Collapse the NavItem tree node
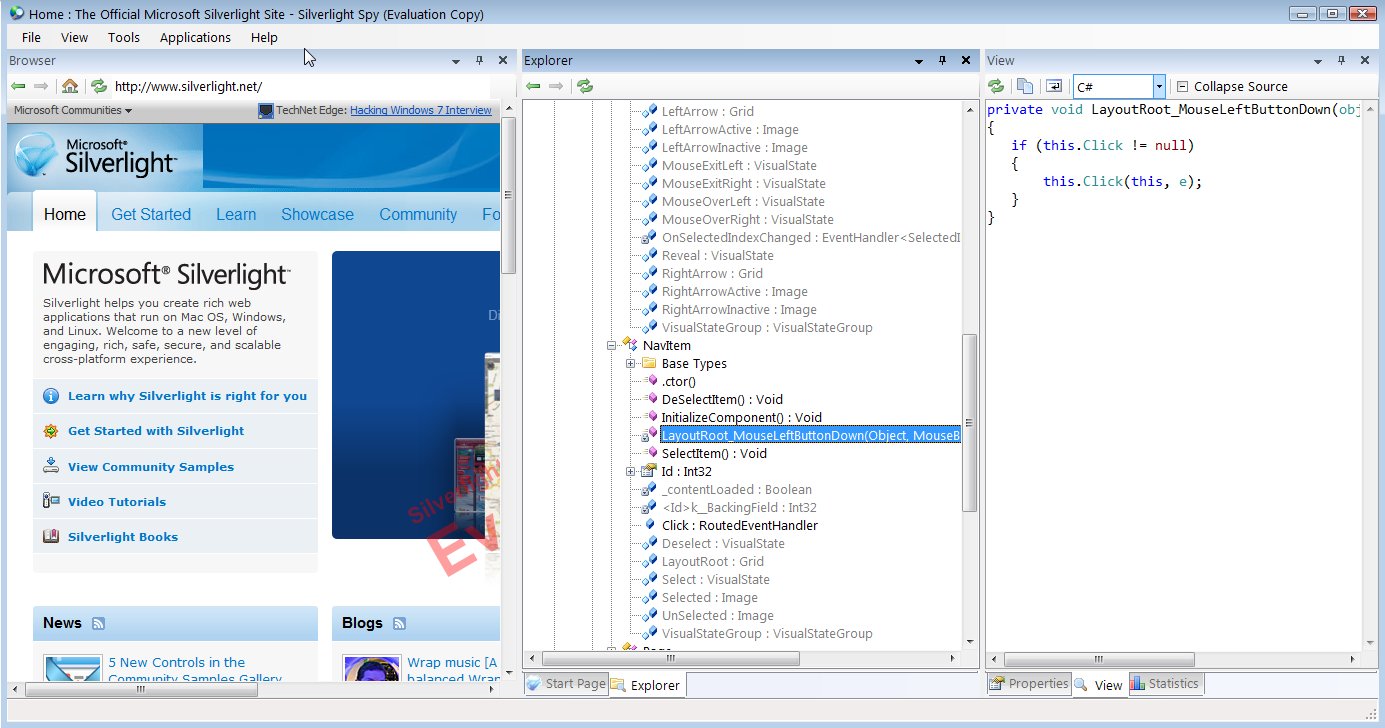The image size is (1385, 728). tap(611, 345)
